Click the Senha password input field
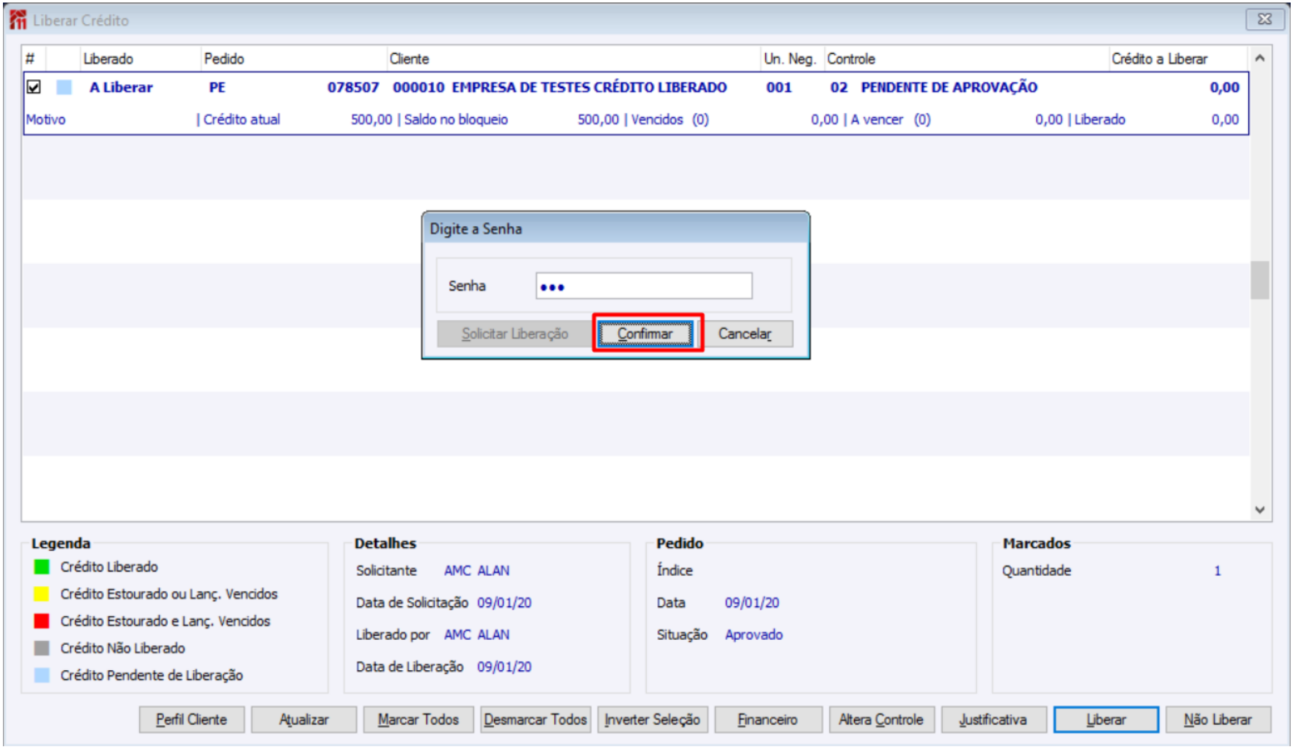The image size is (1293, 747). [x=644, y=286]
